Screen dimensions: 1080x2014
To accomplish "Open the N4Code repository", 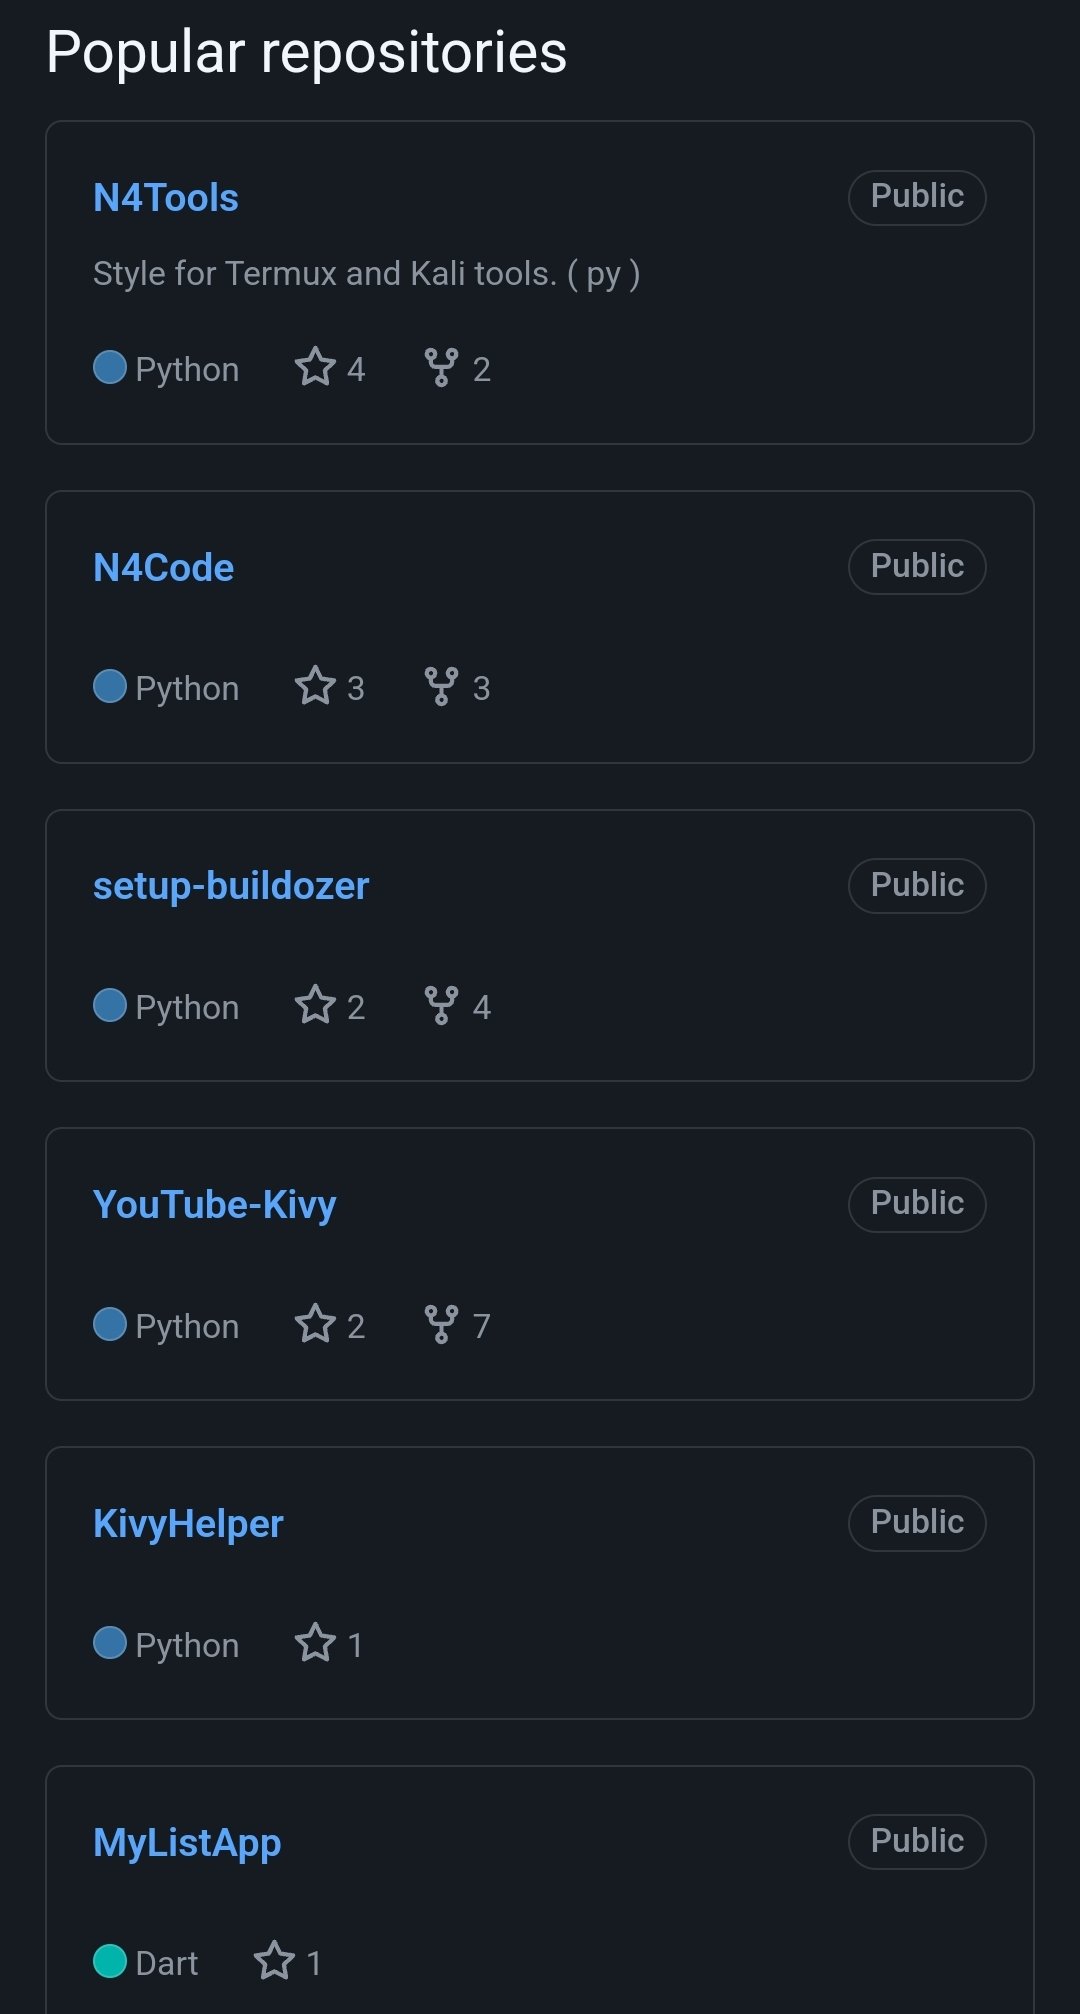I will [x=163, y=568].
